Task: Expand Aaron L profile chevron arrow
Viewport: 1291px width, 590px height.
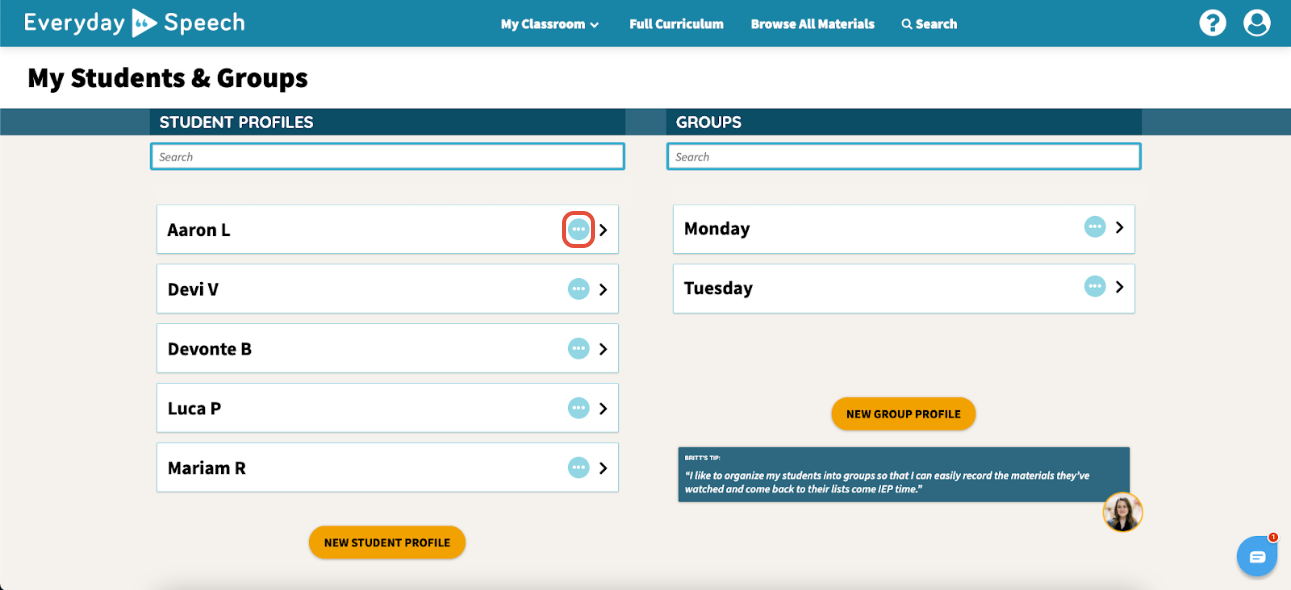Action: [x=603, y=231]
